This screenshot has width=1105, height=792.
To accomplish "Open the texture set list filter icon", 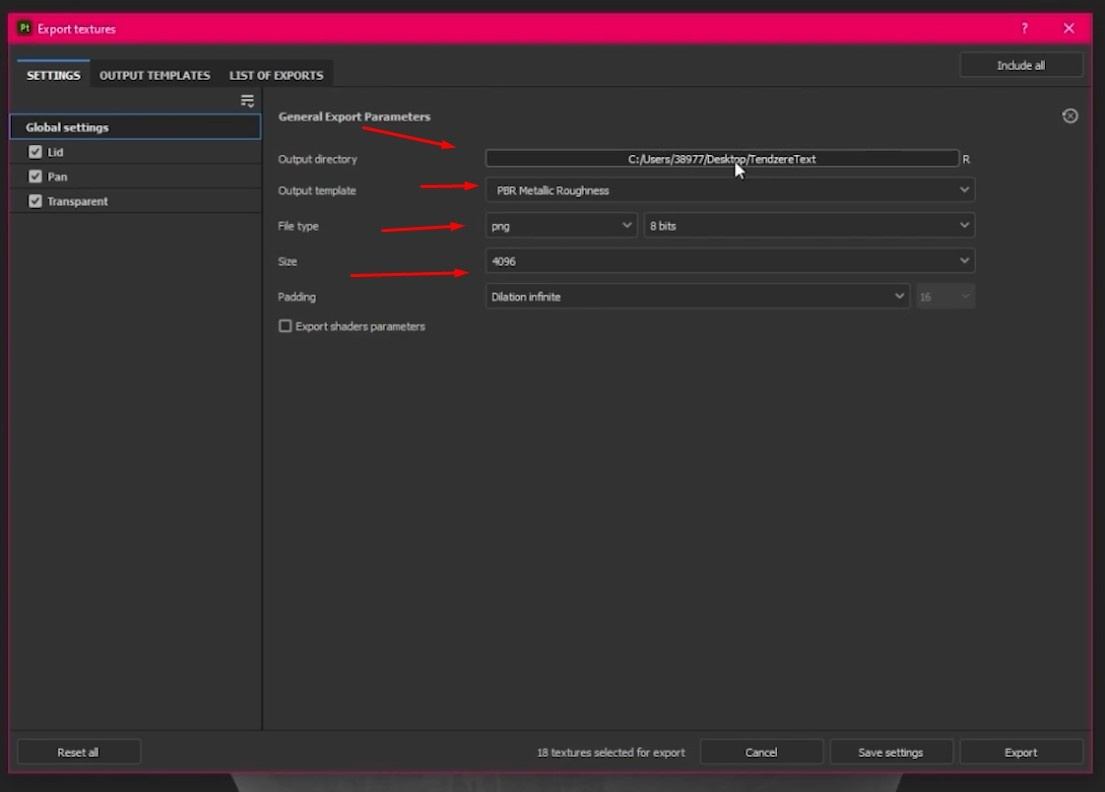I will tap(247, 101).
